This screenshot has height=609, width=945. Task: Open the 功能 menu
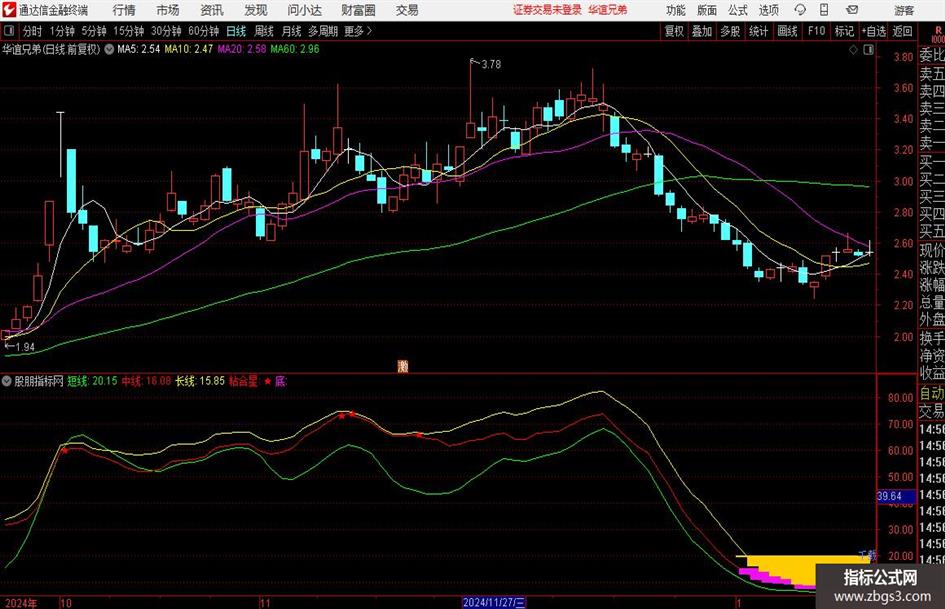coord(676,10)
